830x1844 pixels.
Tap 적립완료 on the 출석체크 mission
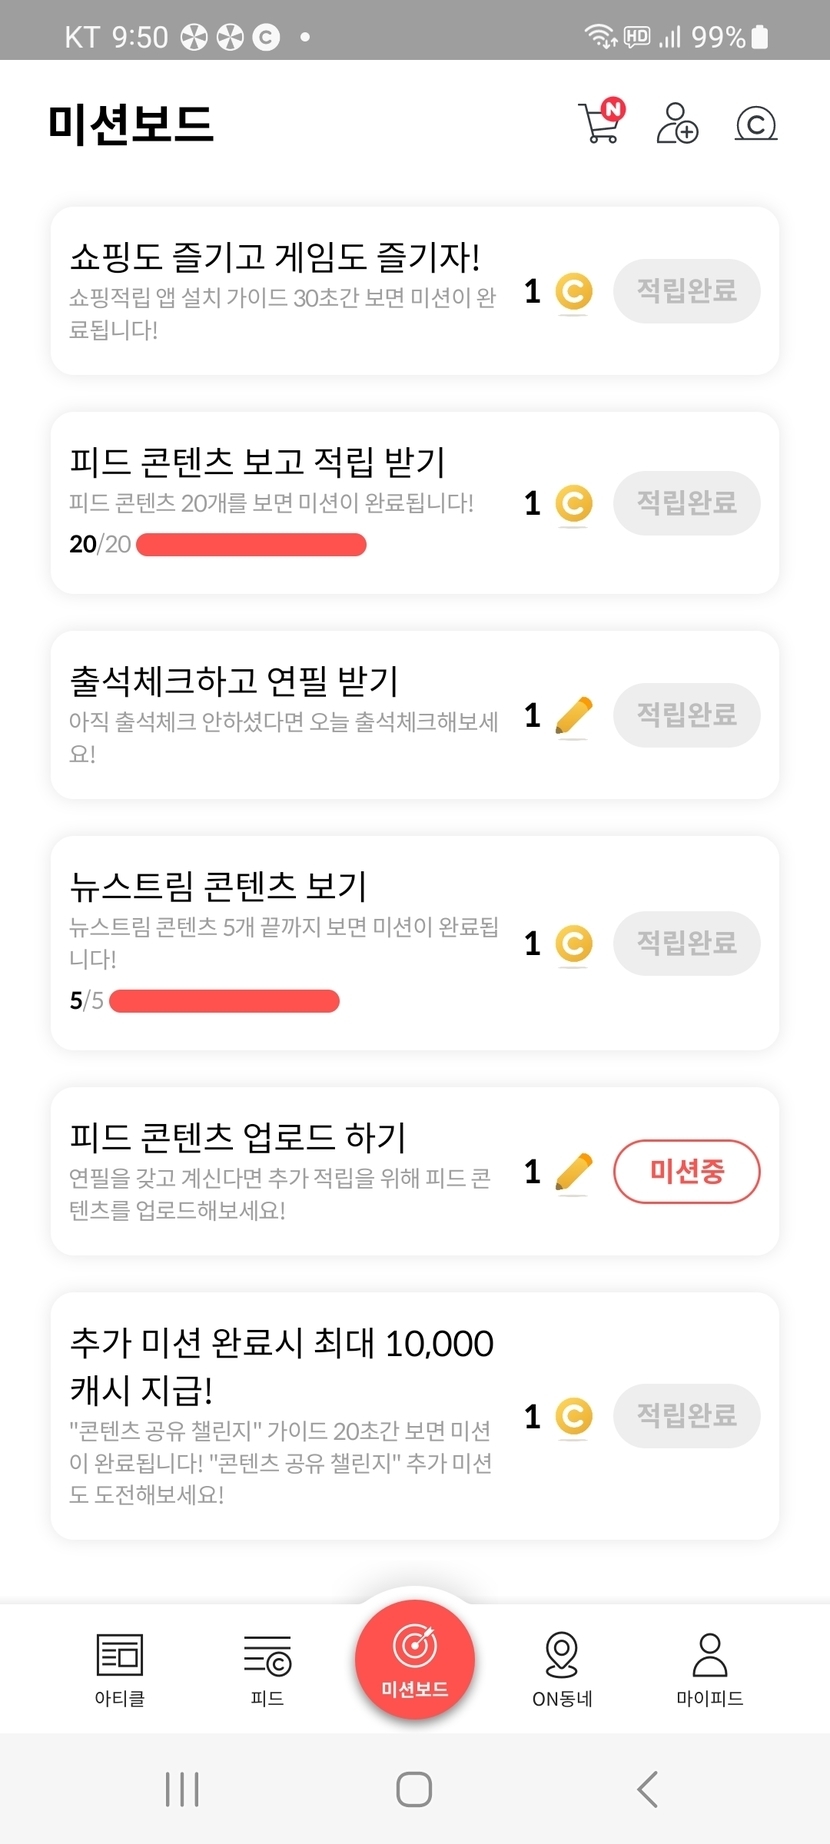(686, 715)
